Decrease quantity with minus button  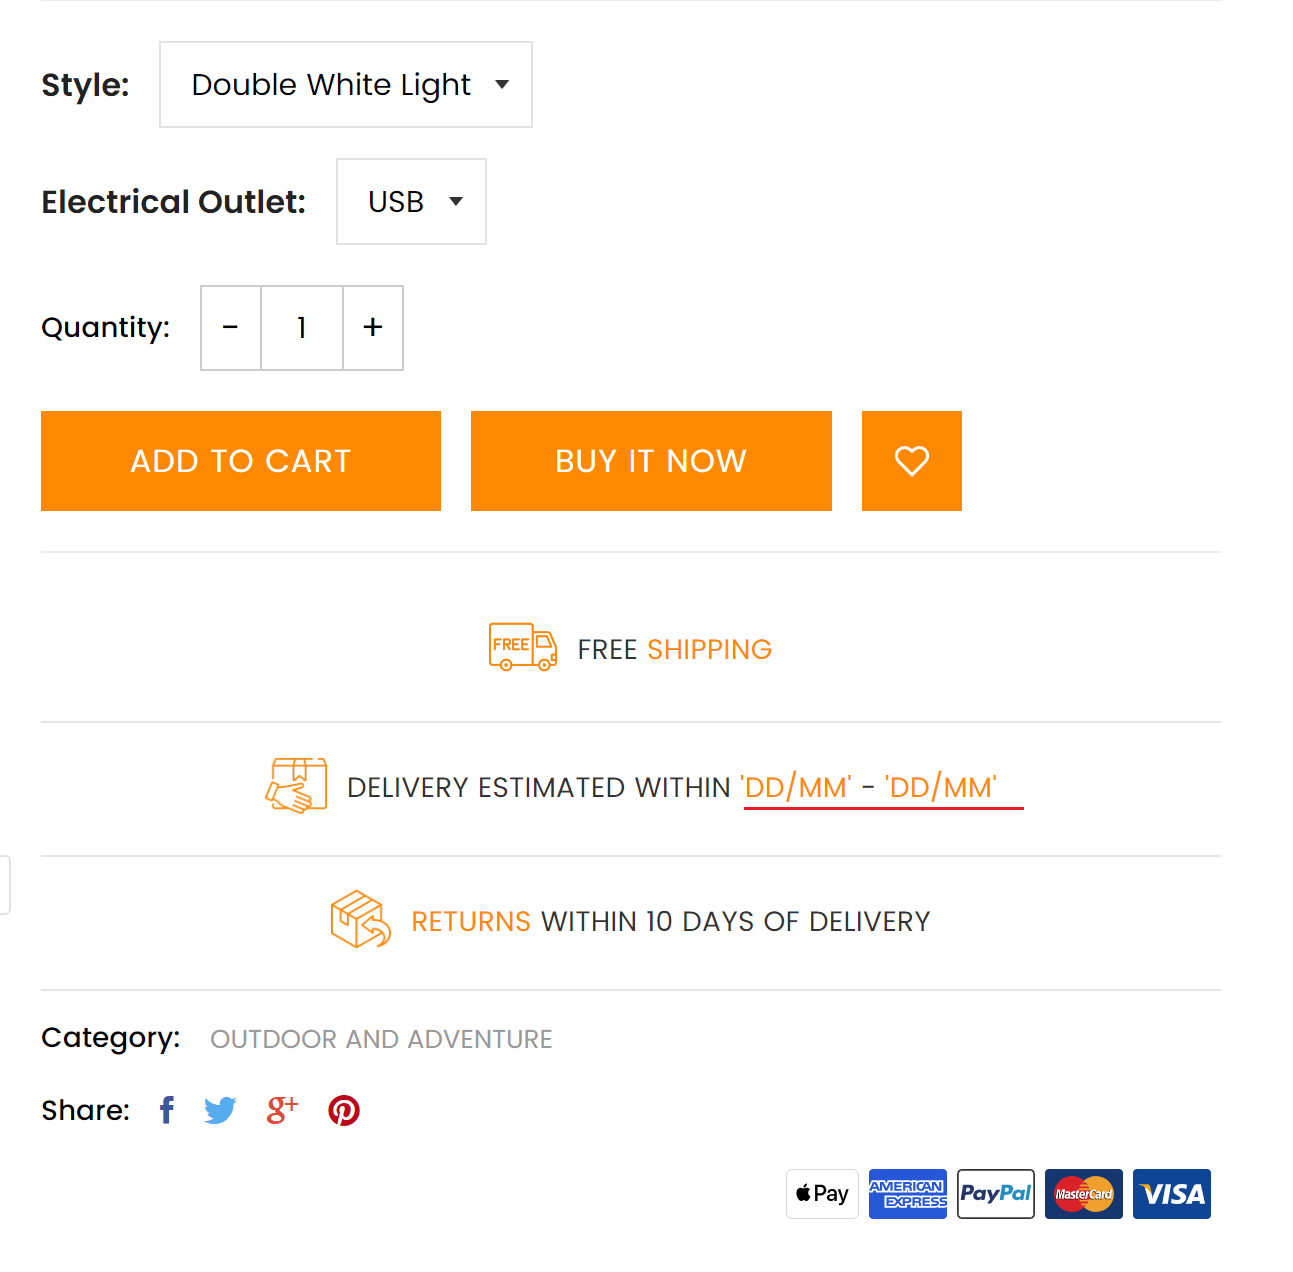click(231, 328)
